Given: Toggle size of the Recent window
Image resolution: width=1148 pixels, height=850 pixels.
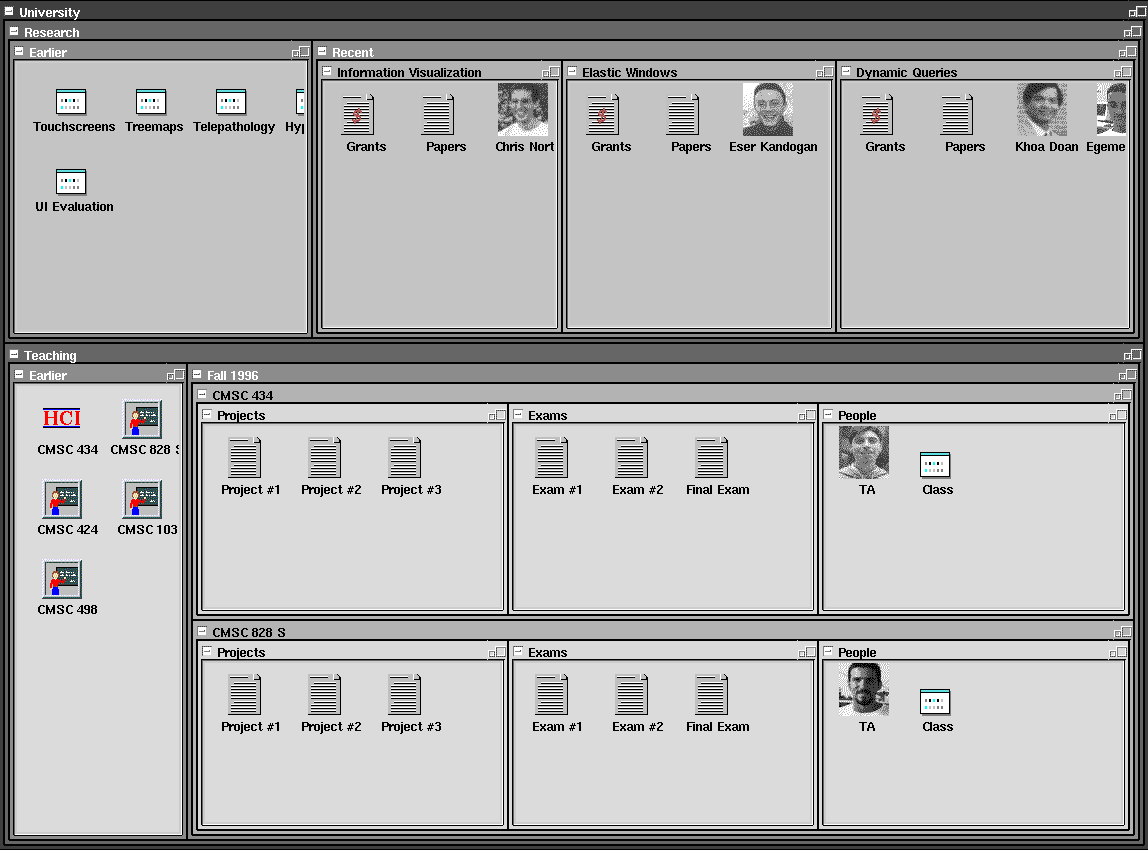Looking at the screenshot, I should (1128, 52).
